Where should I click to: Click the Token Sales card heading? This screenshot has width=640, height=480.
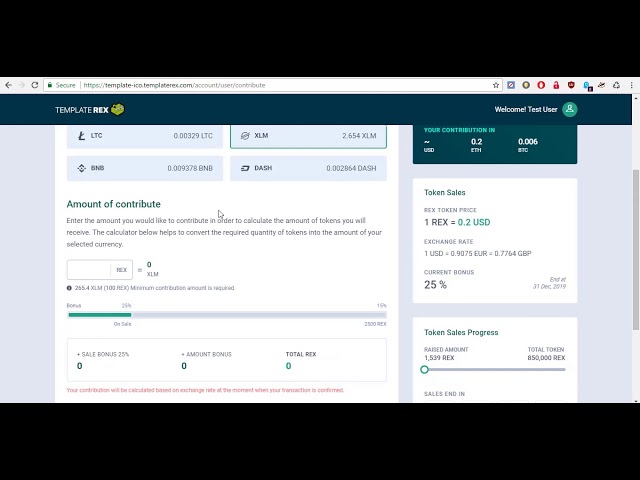(444, 192)
